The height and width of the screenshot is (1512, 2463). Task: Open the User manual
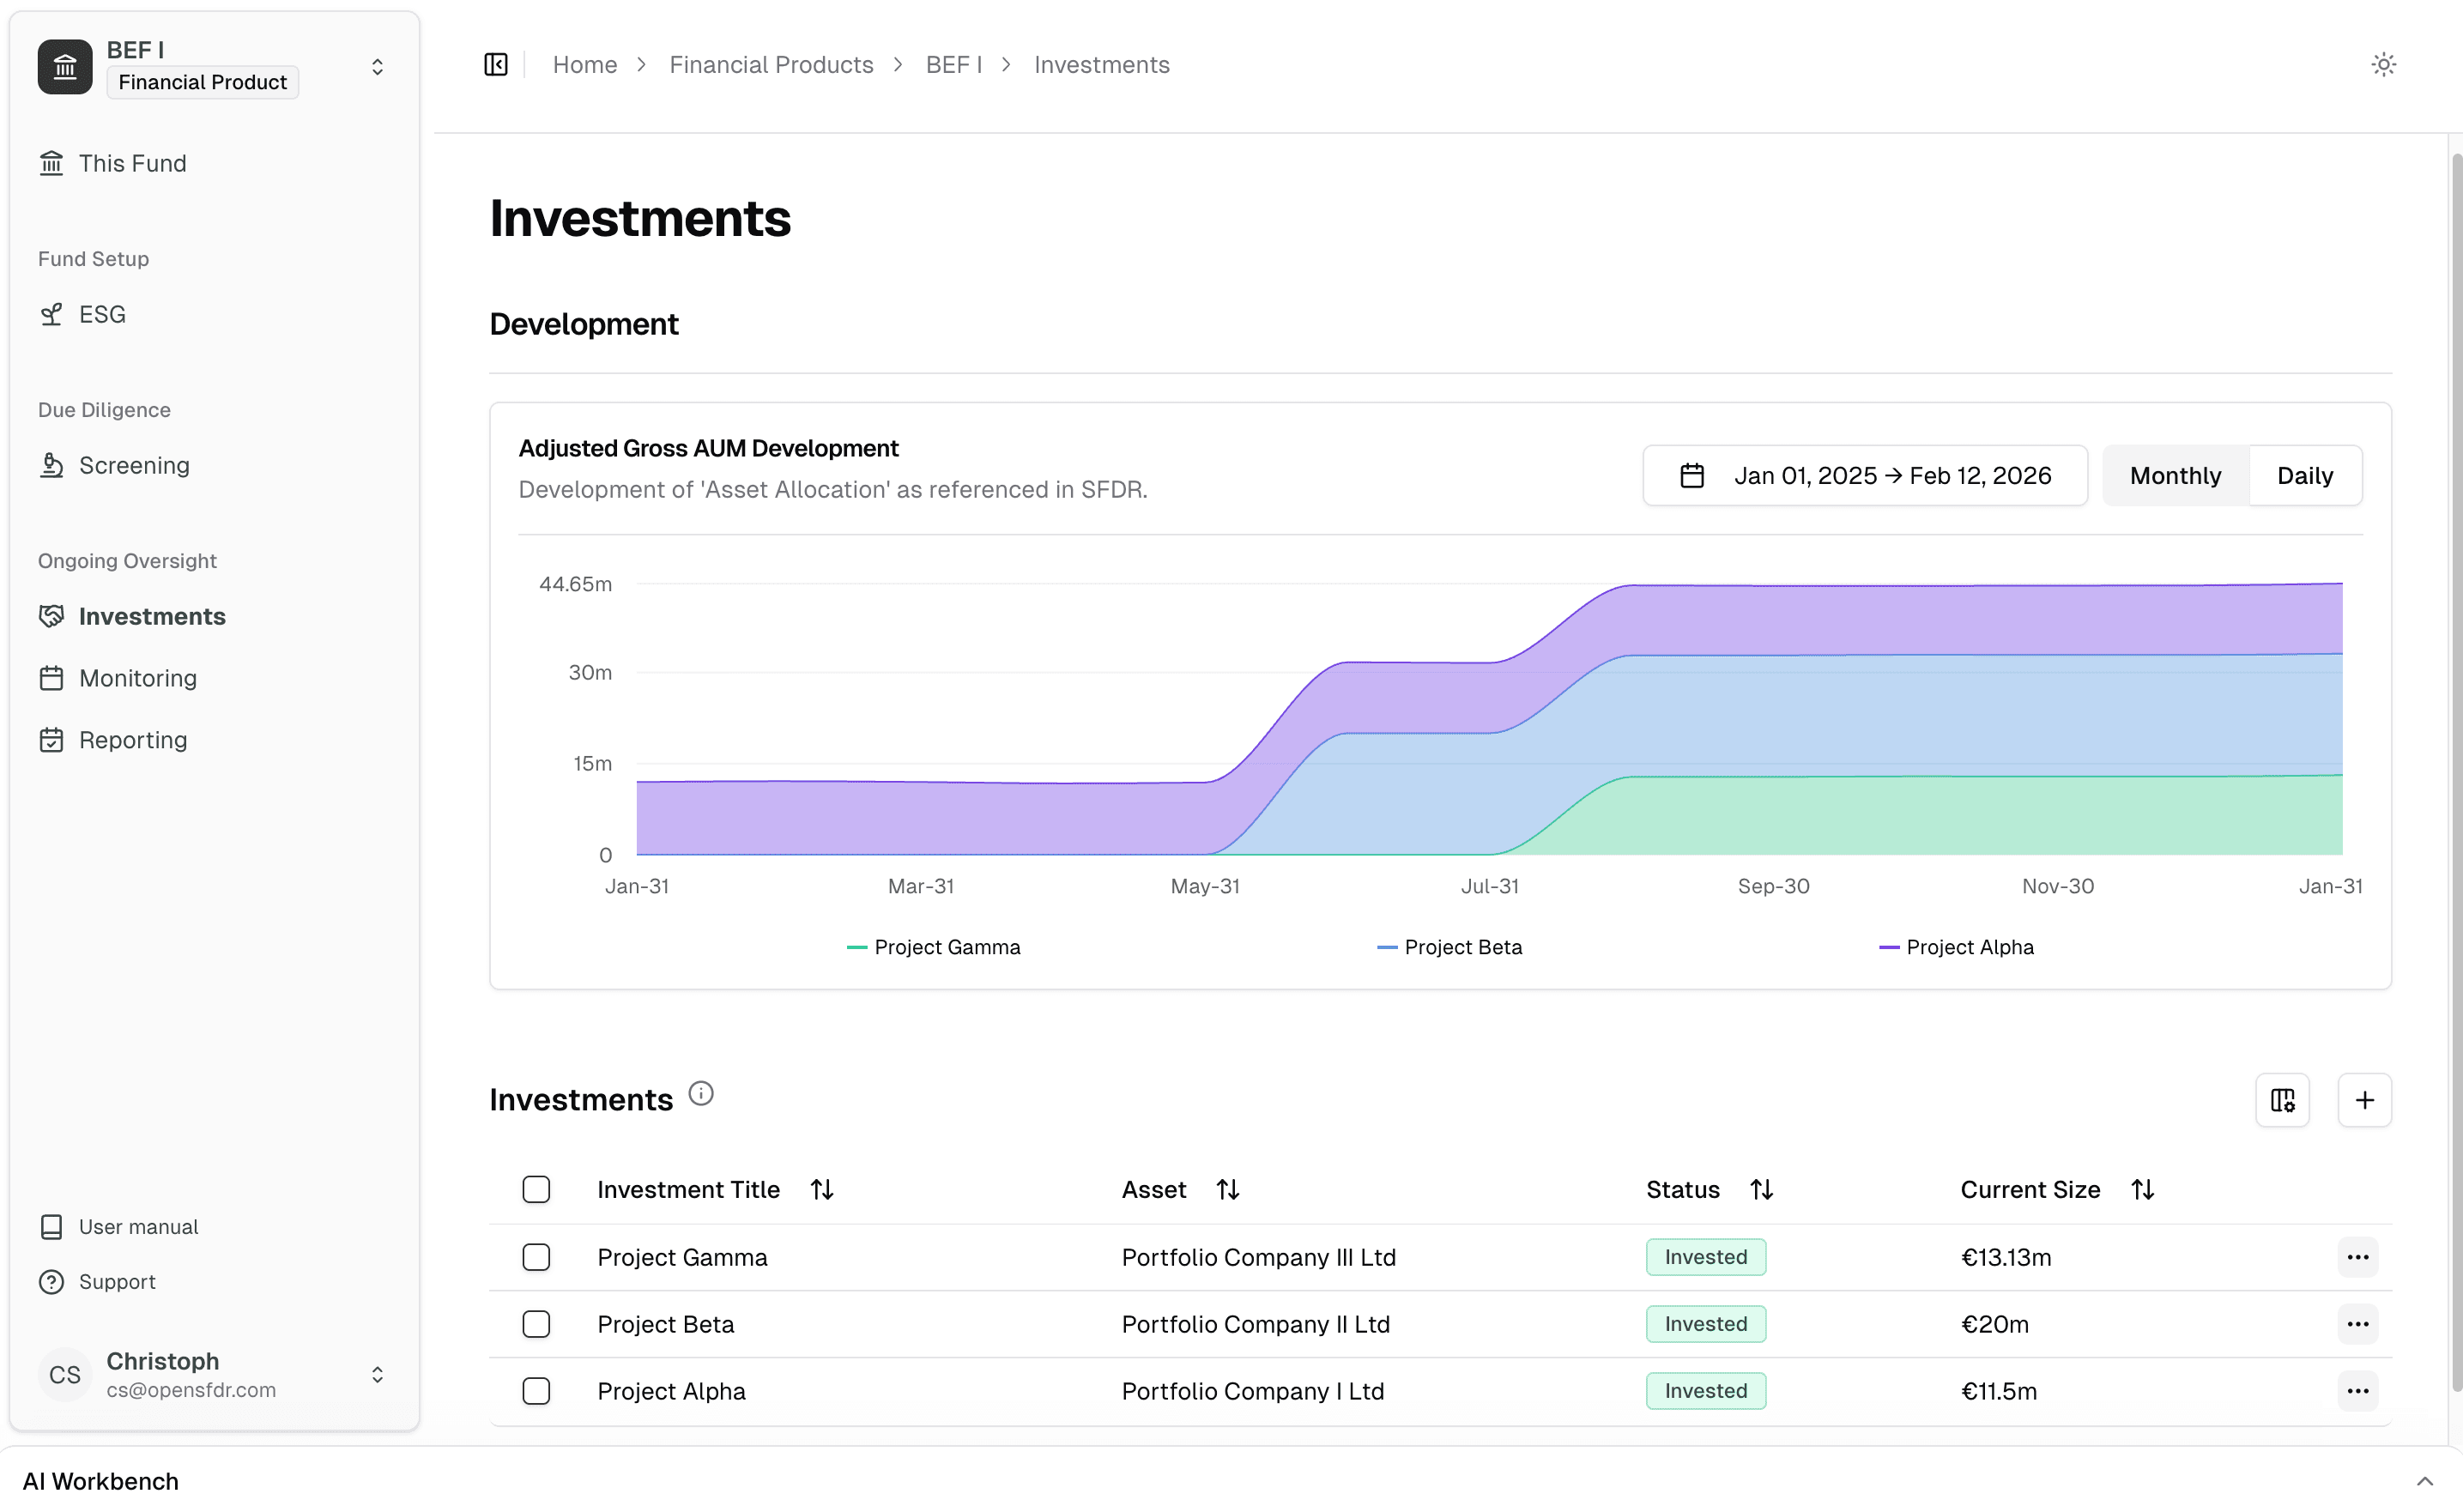[138, 1226]
